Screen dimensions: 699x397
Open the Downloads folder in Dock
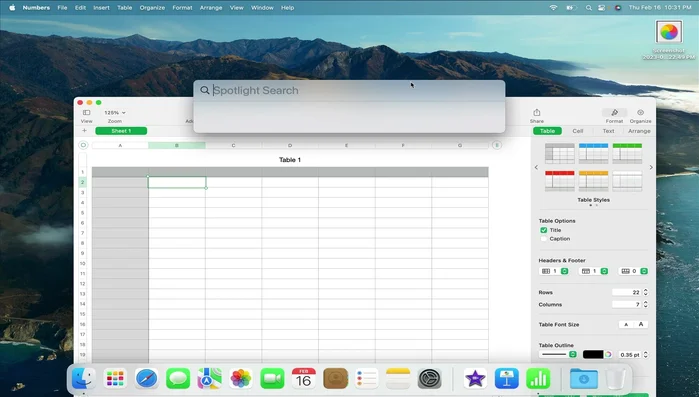tap(584, 379)
